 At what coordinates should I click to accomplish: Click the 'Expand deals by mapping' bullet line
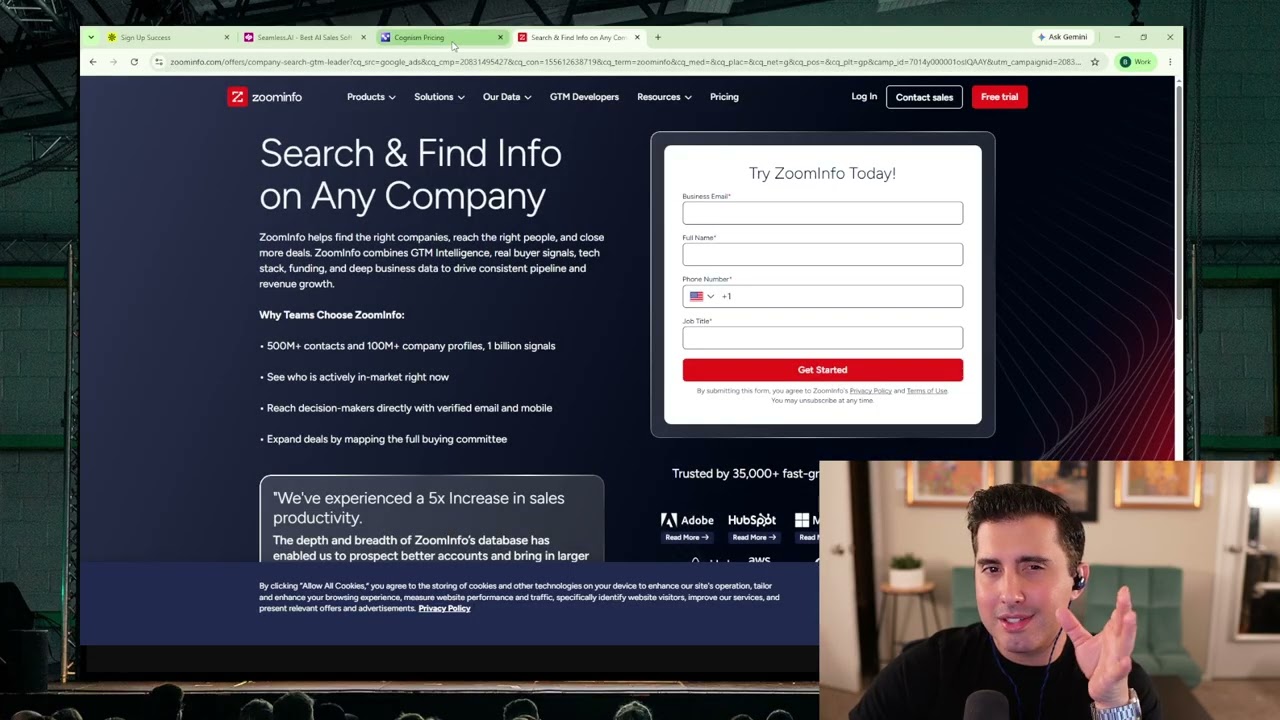pyautogui.click(x=383, y=439)
